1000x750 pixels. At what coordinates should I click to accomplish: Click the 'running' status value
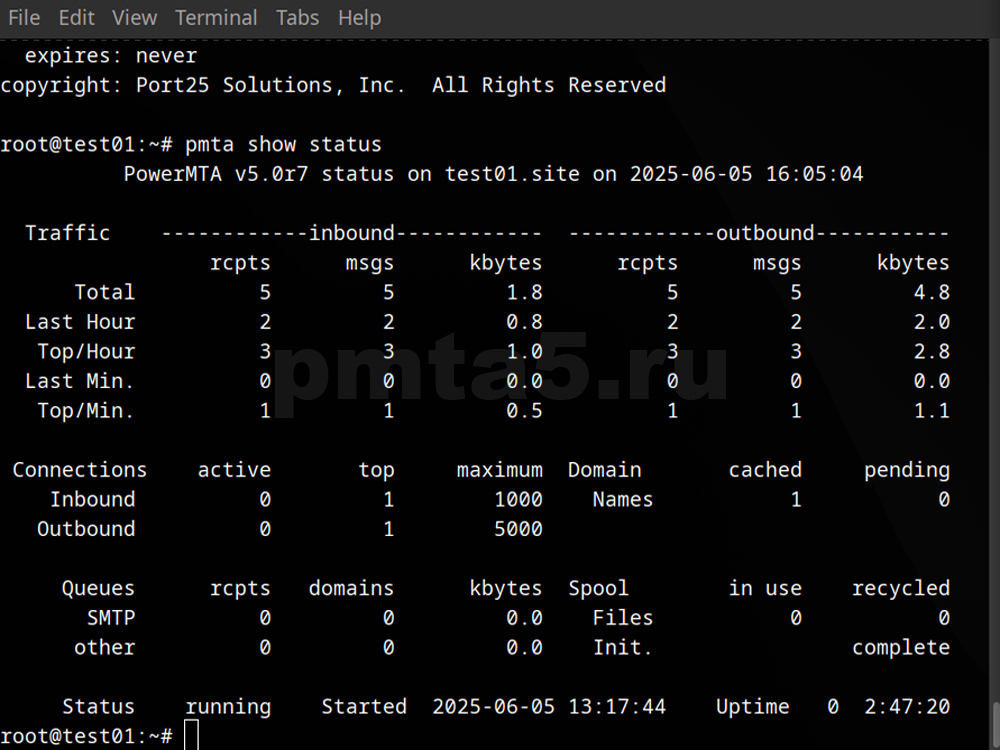tap(228, 707)
